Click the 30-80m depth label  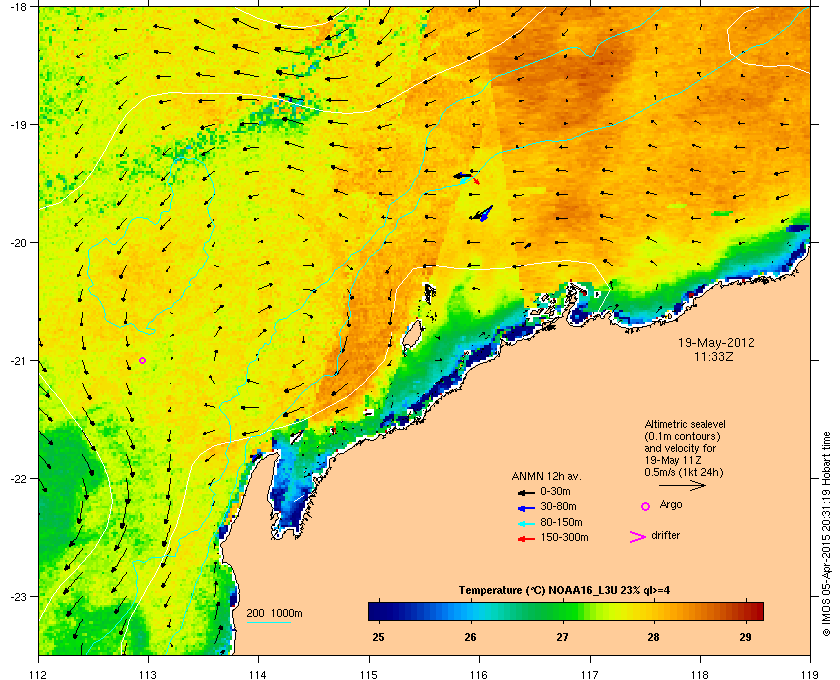(x=558, y=506)
